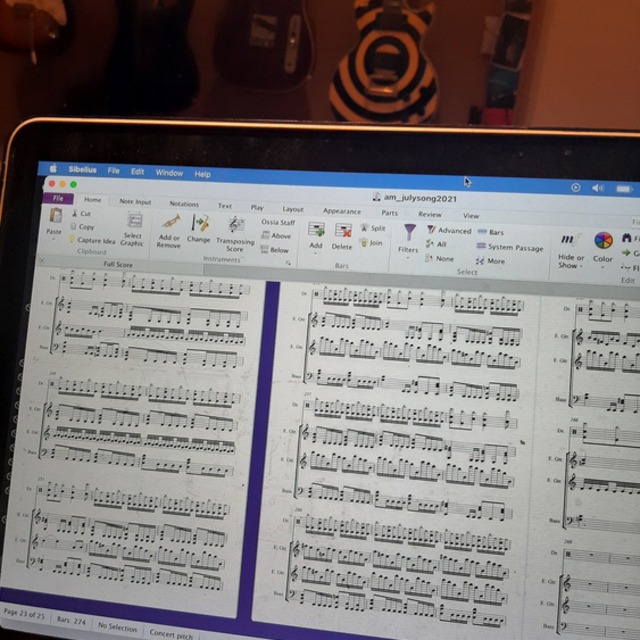Click the 'Concert pitch' status text
This screenshot has height=640, width=640.
click(171, 634)
